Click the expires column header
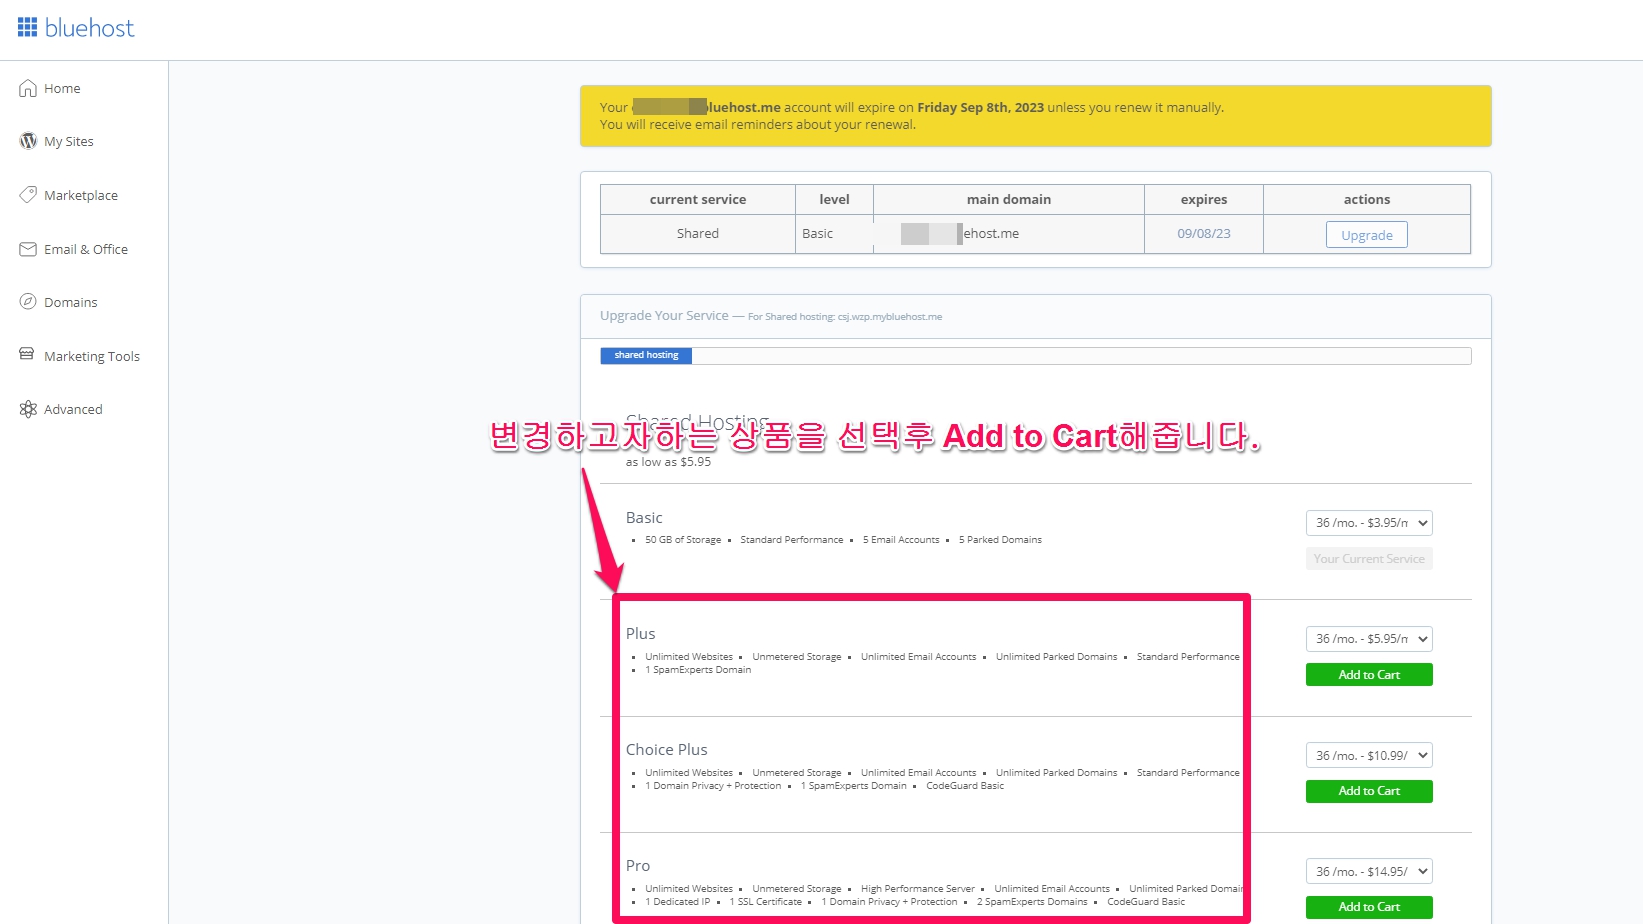 click(x=1204, y=199)
